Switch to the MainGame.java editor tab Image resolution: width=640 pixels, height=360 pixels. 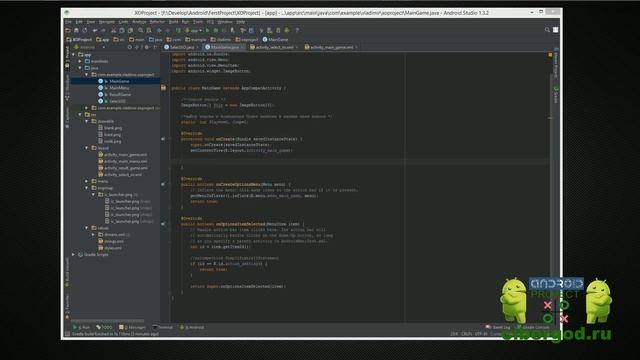[223, 47]
